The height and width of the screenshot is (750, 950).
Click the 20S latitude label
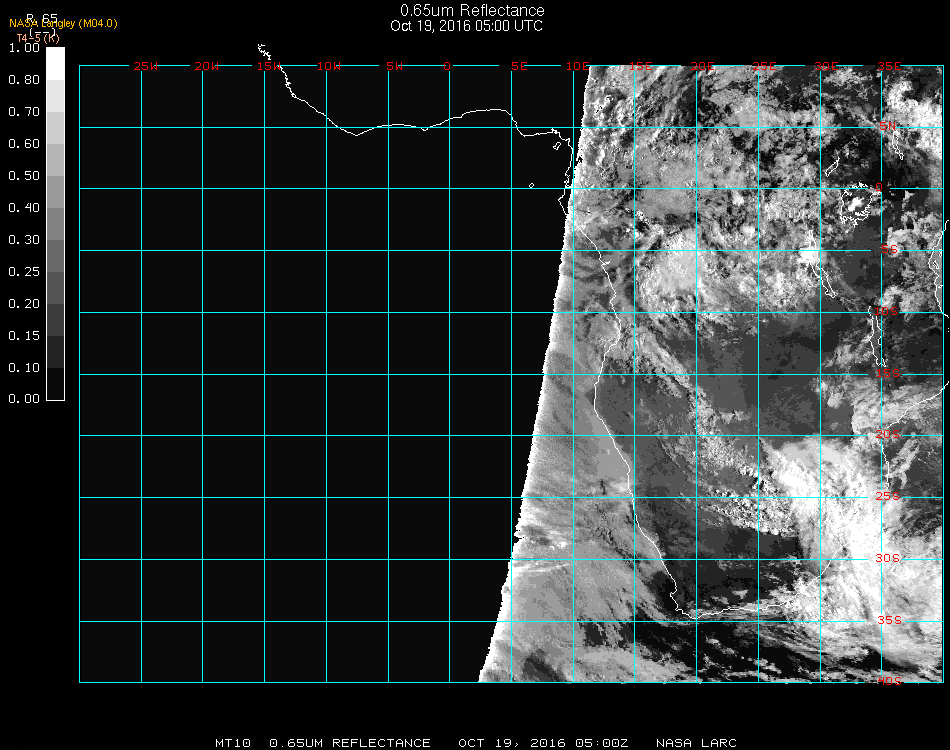888,434
